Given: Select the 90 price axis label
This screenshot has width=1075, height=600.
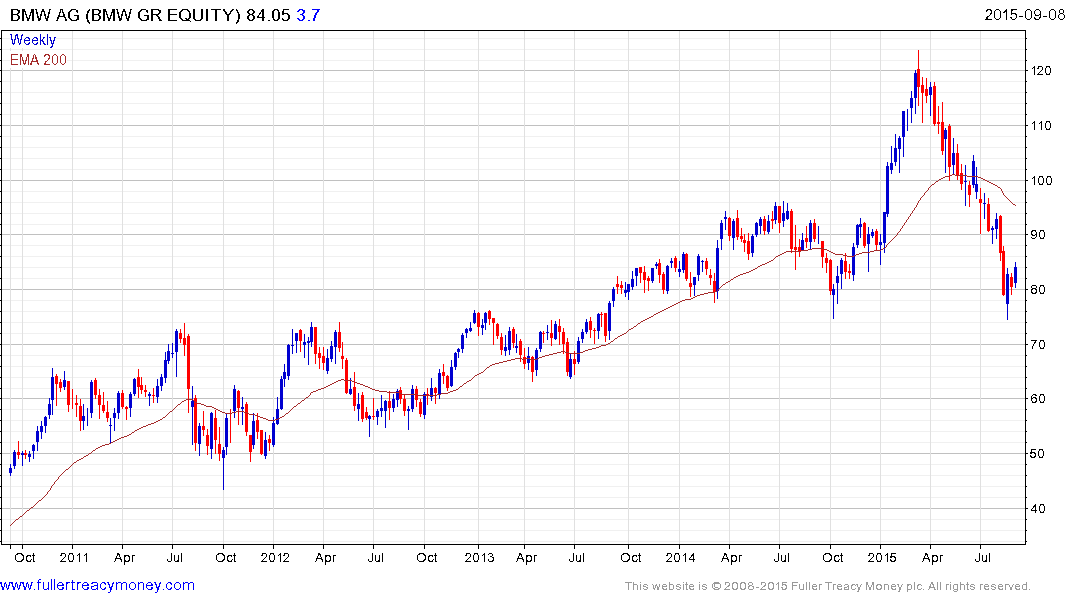Looking at the screenshot, I should [x=1038, y=235].
